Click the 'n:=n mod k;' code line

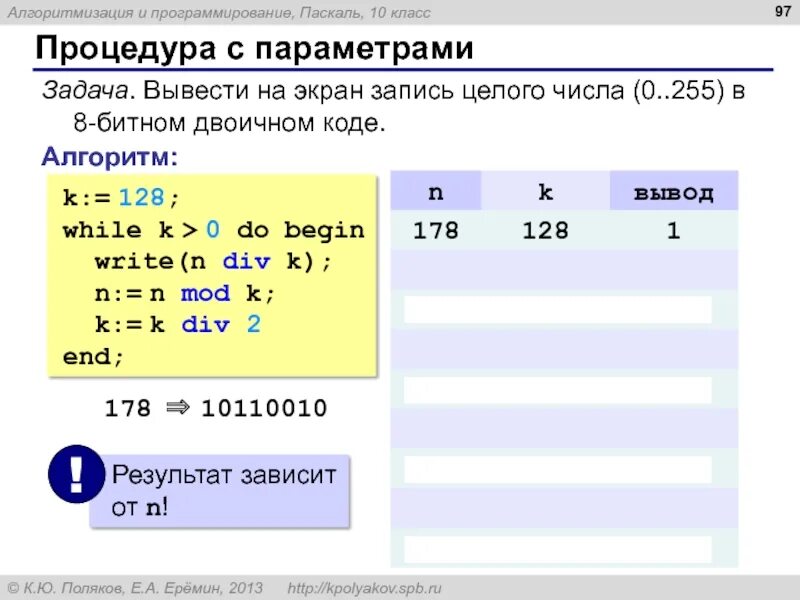[185, 294]
